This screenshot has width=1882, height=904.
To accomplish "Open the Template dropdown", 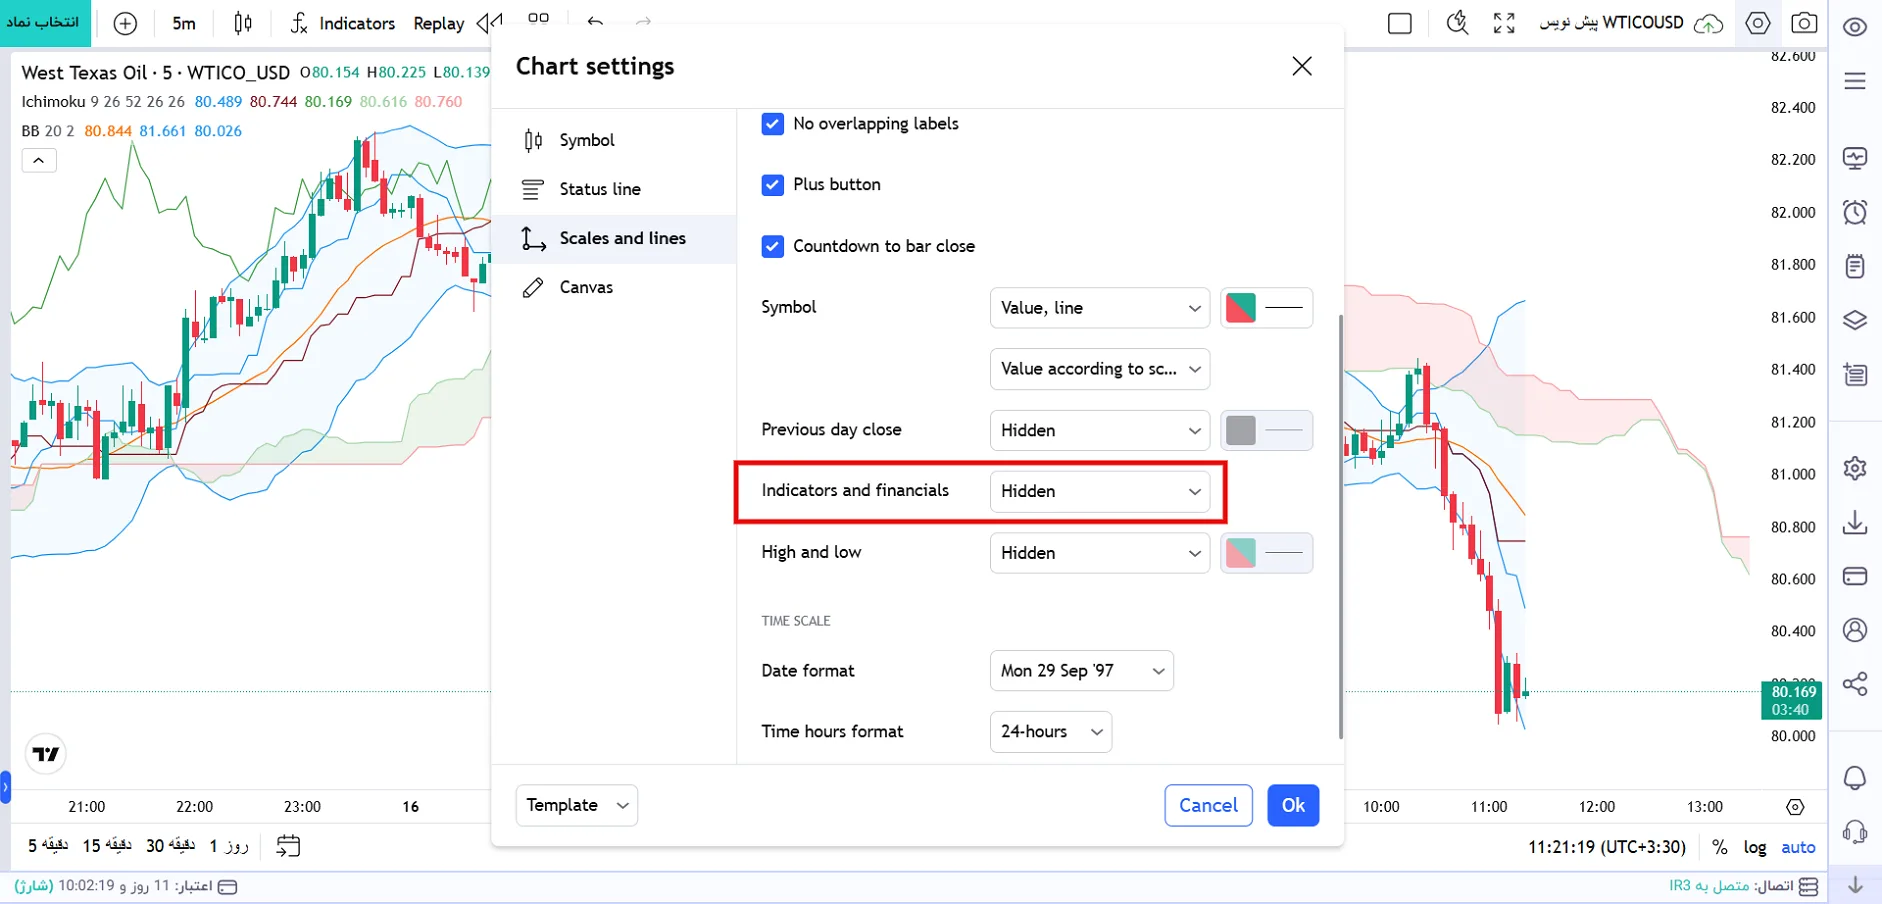I will click(577, 805).
